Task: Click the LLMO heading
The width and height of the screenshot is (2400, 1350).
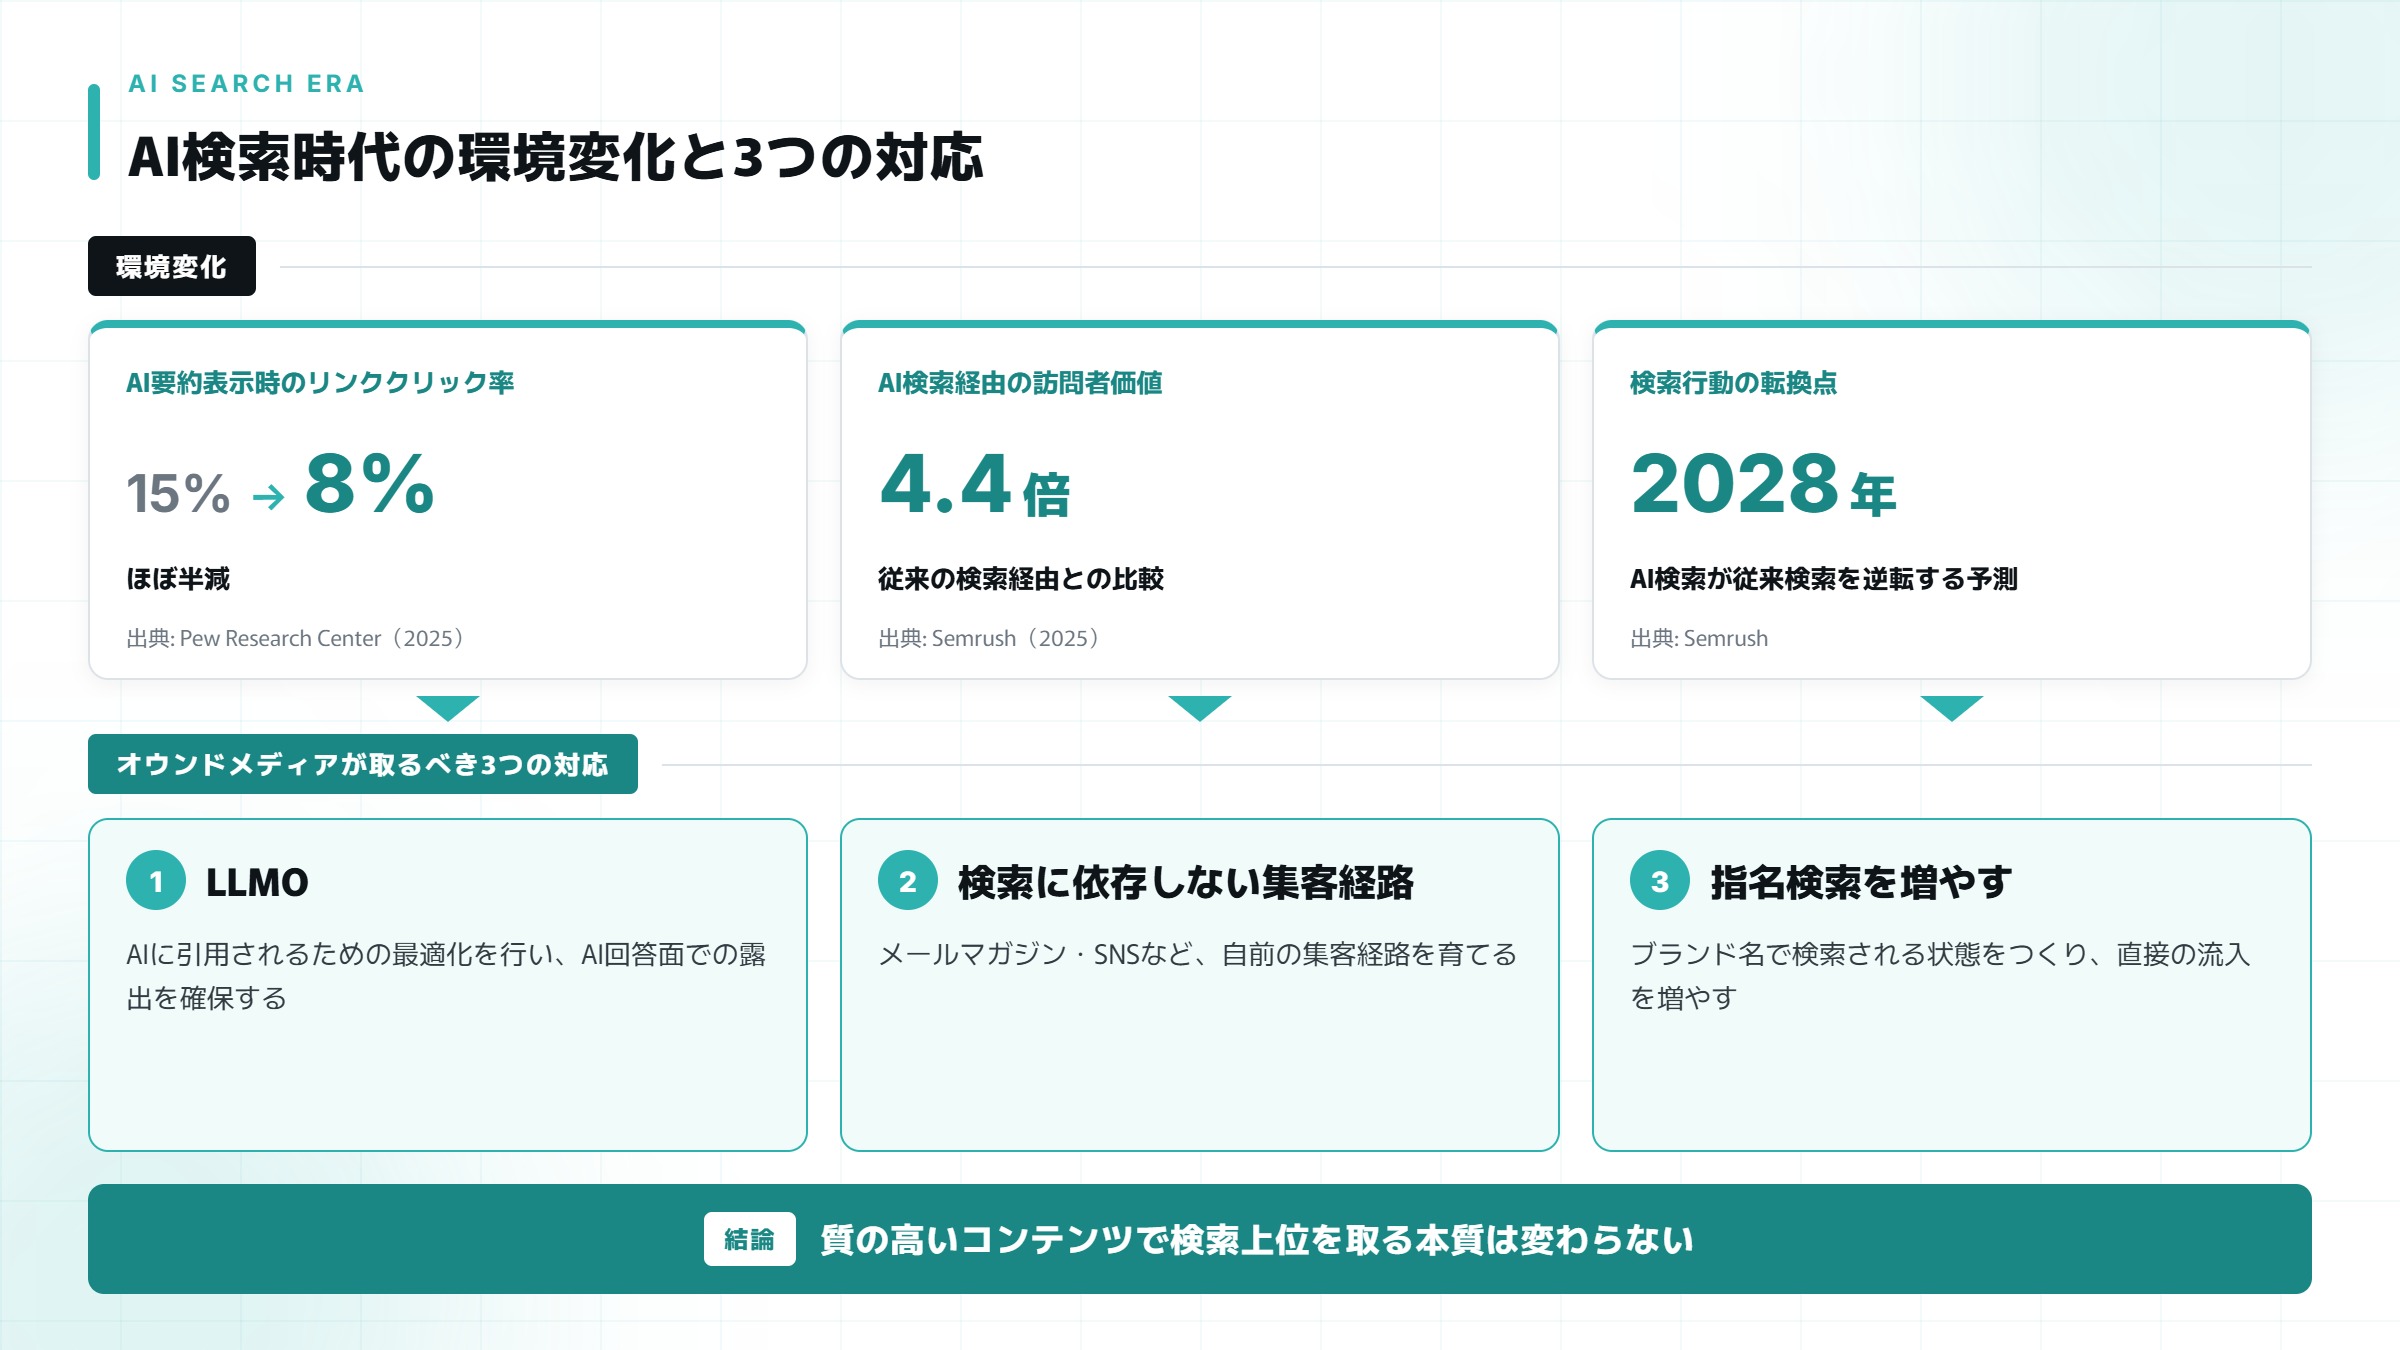Action: point(257,882)
